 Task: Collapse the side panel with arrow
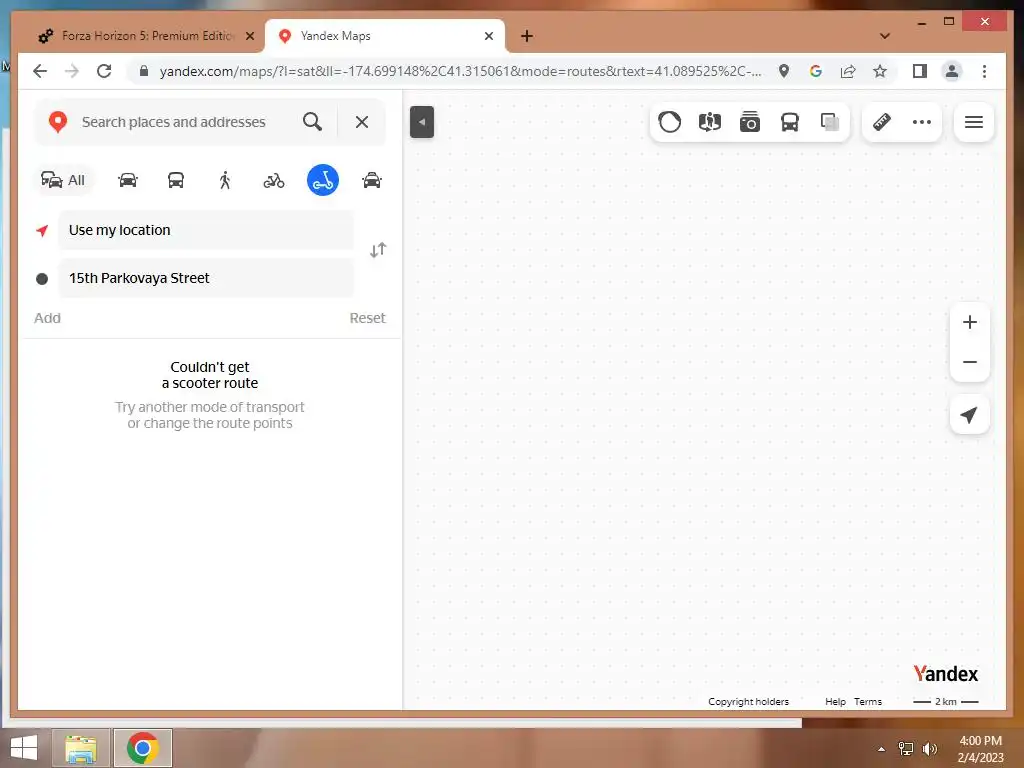[x=422, y=122]
